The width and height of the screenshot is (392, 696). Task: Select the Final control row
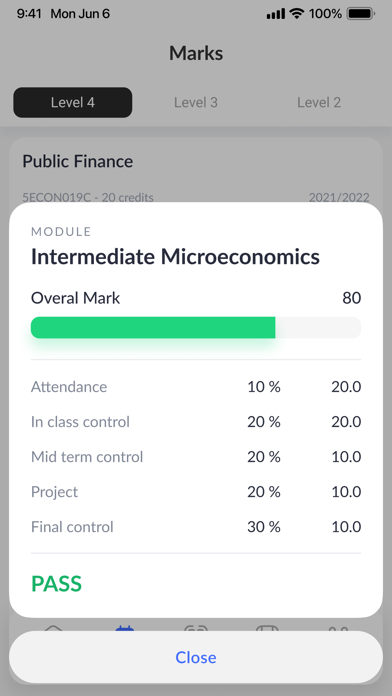[x=196, y=527]
